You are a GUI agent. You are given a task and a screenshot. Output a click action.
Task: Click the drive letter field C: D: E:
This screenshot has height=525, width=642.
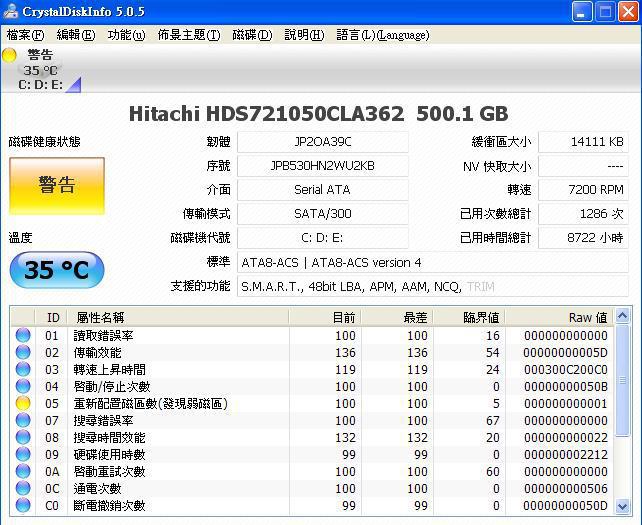click(x=323, y=238)
